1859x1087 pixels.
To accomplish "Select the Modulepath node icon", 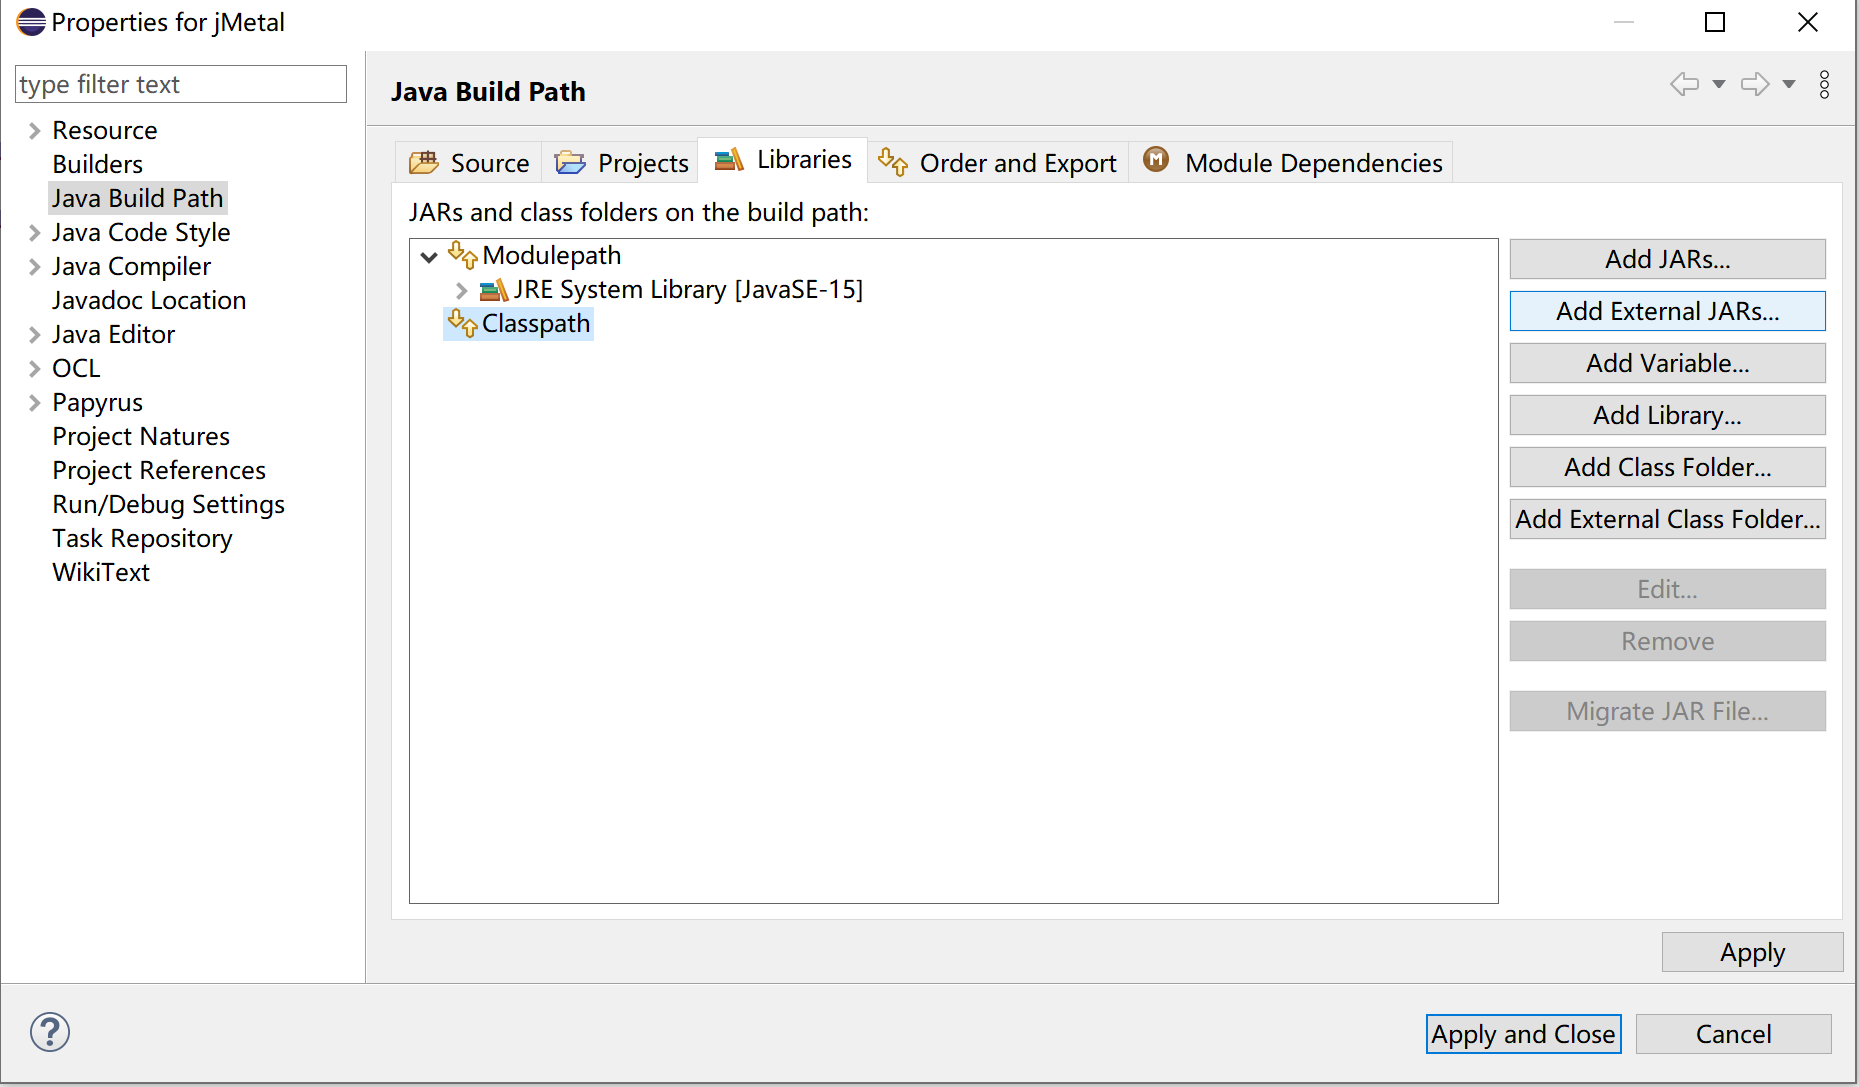I will pyautogui.click(x=463, y=256).
